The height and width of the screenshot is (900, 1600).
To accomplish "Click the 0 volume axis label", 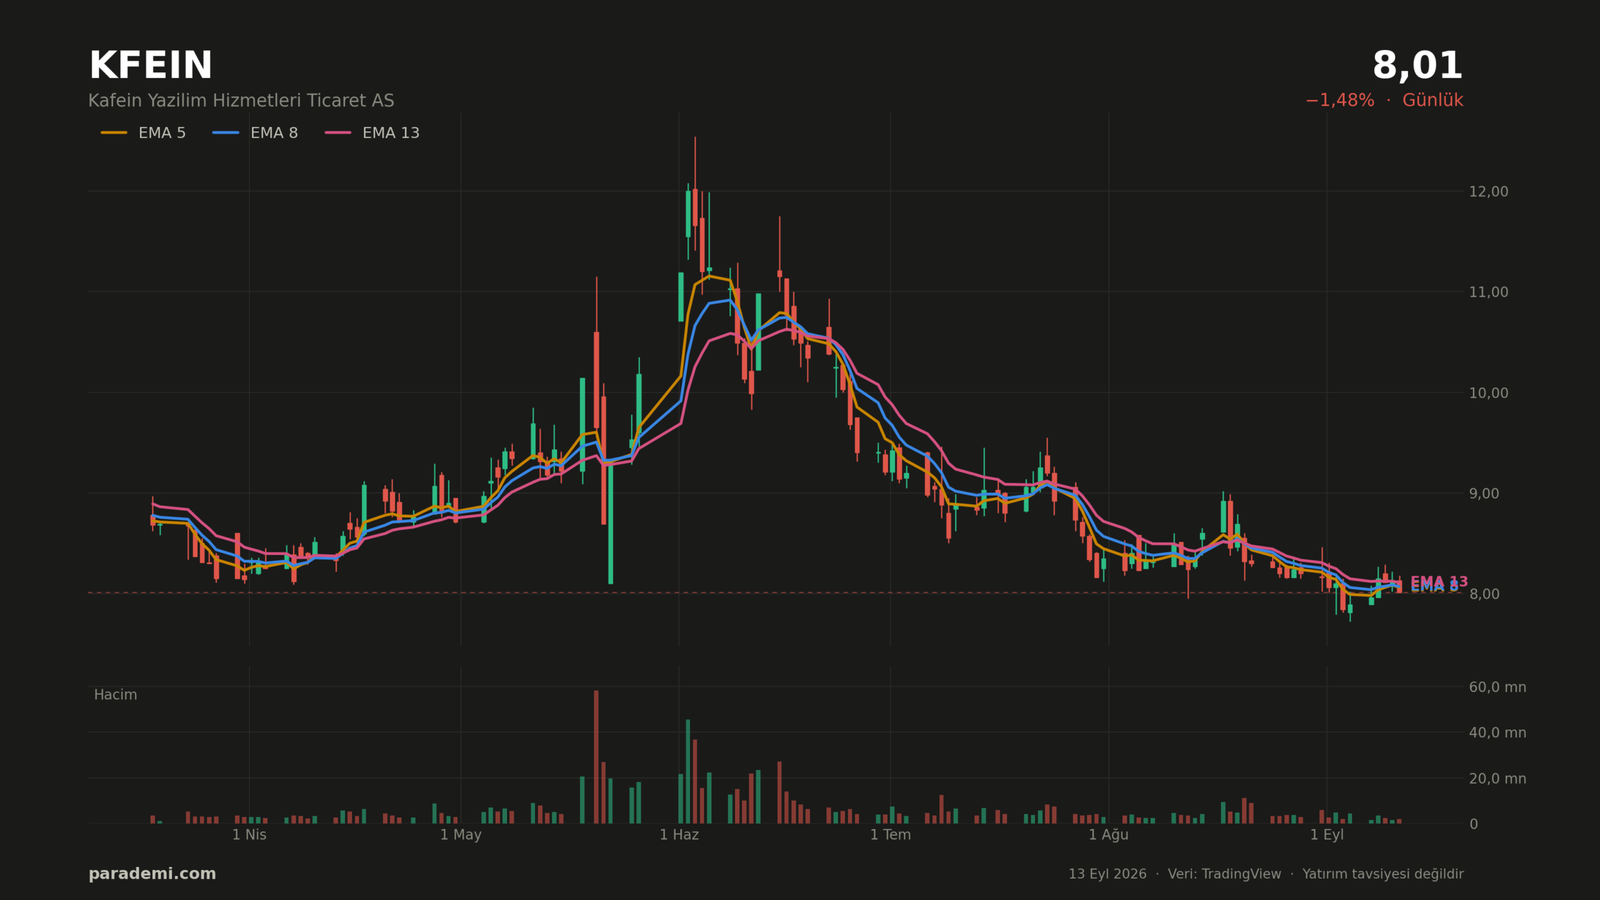I will (1473, 824).
